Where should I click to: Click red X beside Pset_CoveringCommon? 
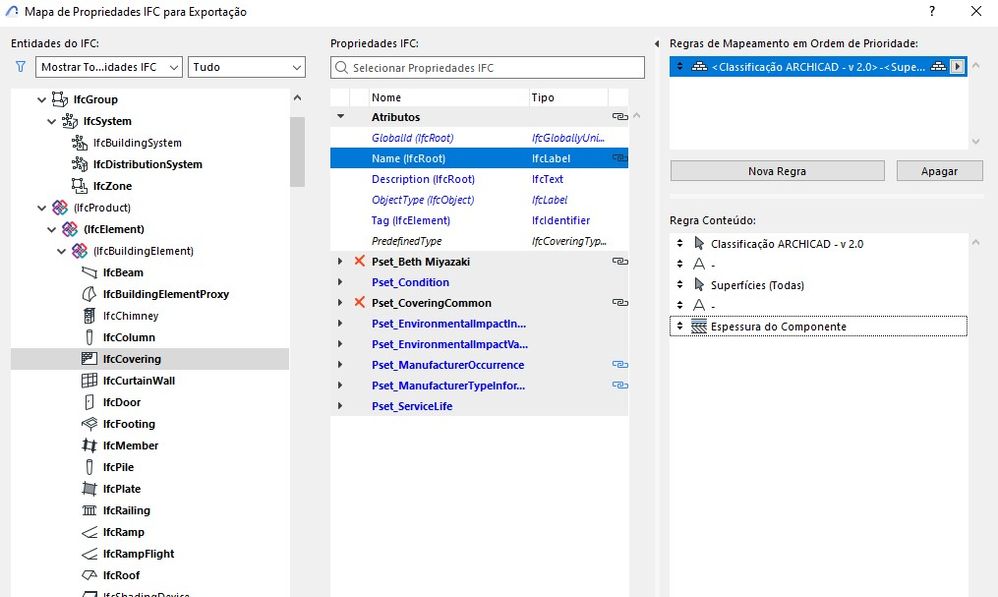360,303
